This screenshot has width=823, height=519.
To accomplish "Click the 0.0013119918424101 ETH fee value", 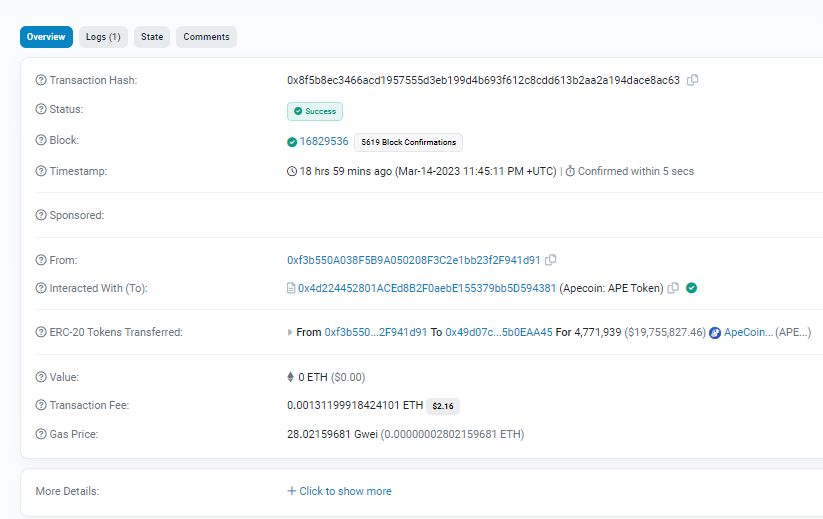I will click(355, 405).
